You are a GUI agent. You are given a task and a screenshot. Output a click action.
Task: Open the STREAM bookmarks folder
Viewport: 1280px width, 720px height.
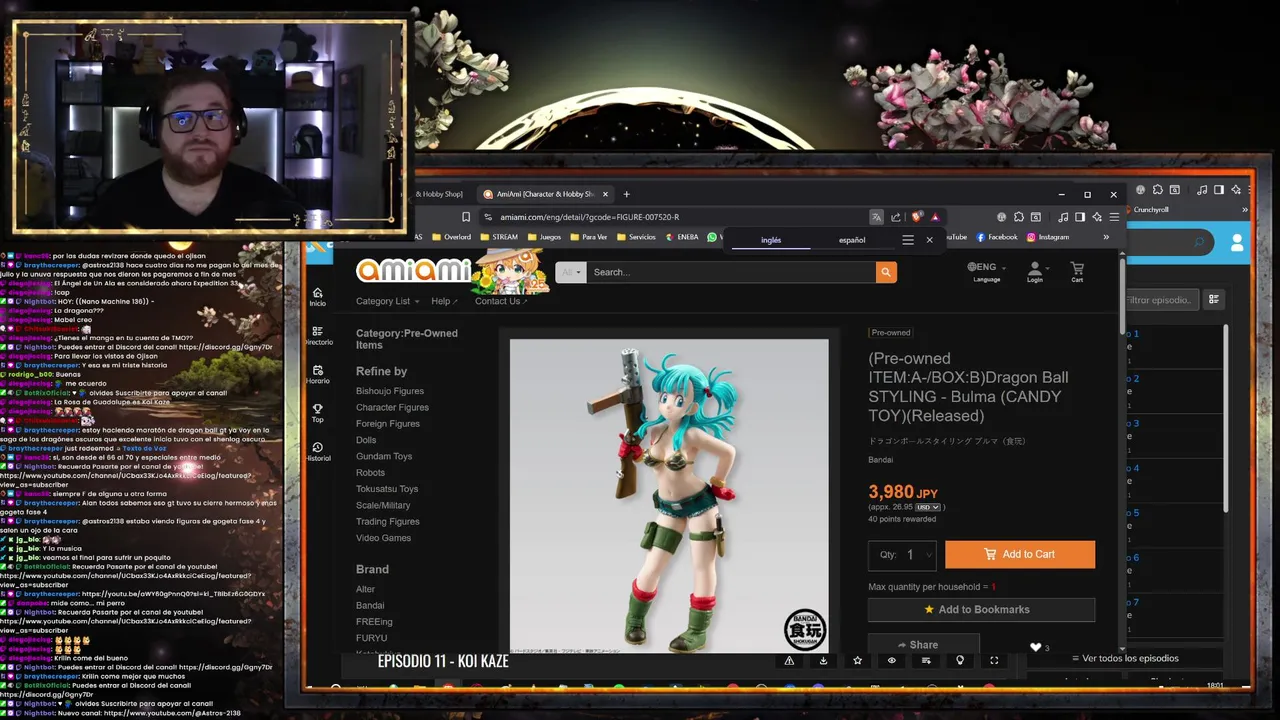[x=499, y=237]
